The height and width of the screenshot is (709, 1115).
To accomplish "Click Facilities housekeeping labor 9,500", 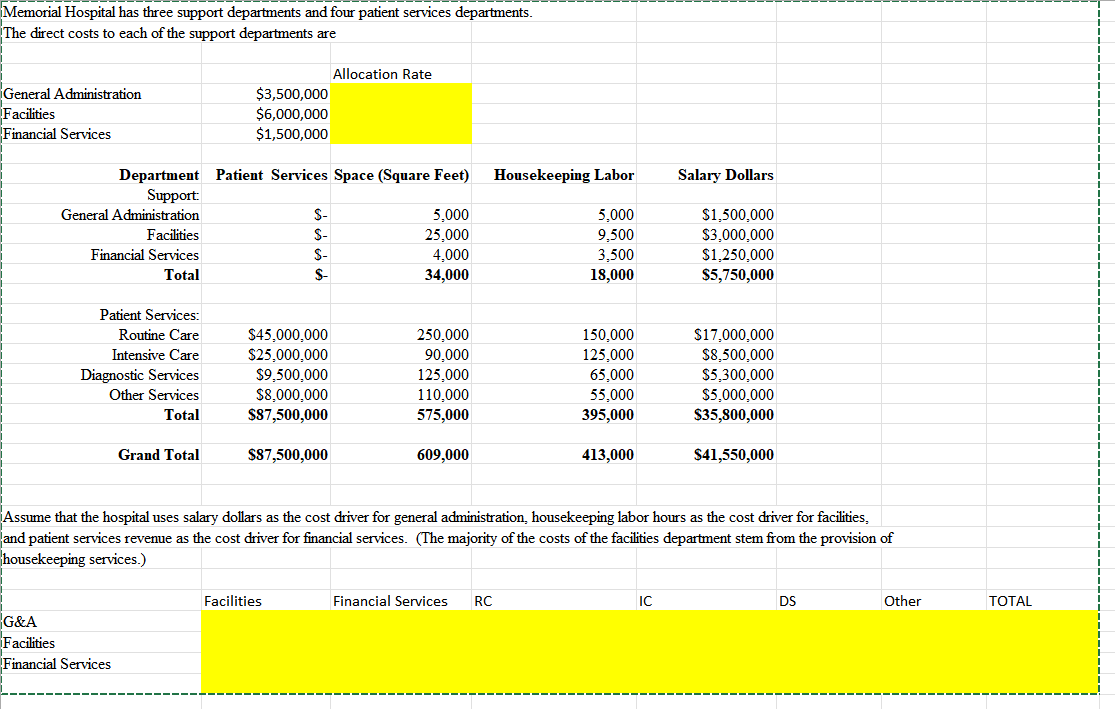I will 616,235.
